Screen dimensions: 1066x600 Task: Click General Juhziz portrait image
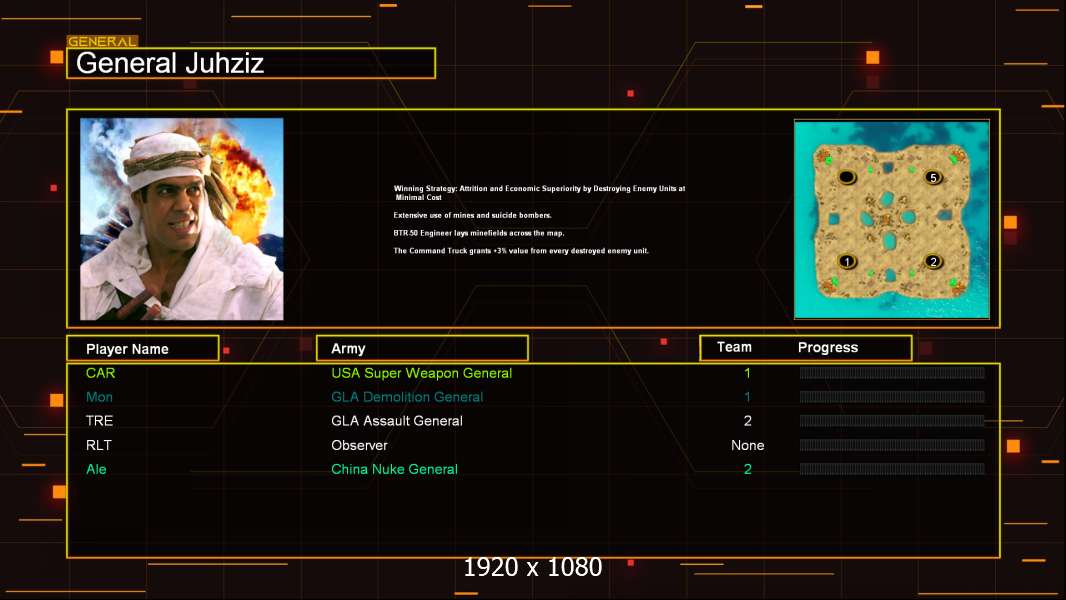point(182,219)
